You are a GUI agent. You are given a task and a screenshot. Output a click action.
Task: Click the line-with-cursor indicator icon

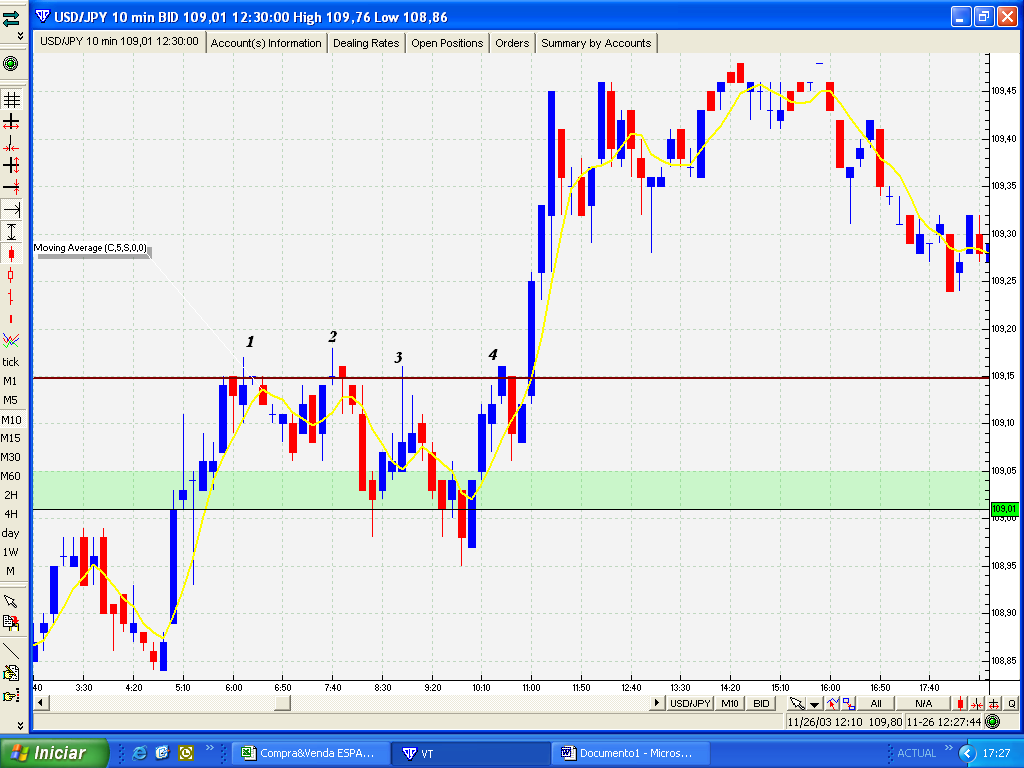pos(832,703)
